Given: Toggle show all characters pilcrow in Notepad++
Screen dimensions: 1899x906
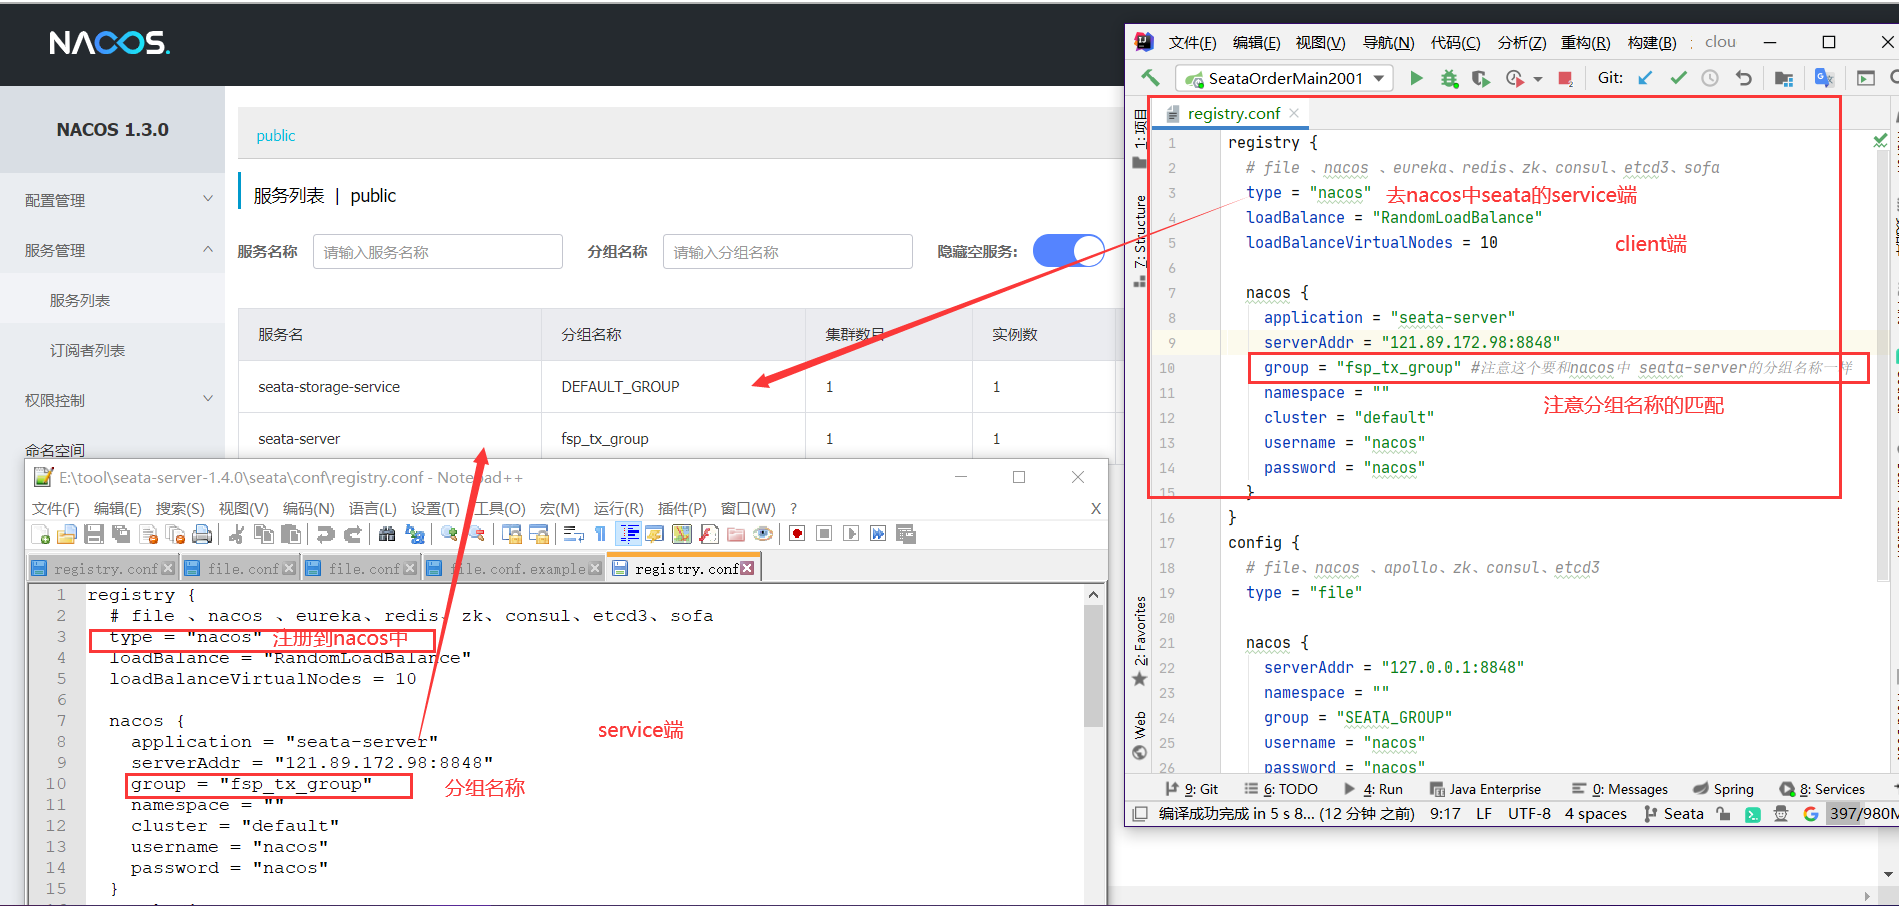Looking at the screenshot, I should [600, 534].
